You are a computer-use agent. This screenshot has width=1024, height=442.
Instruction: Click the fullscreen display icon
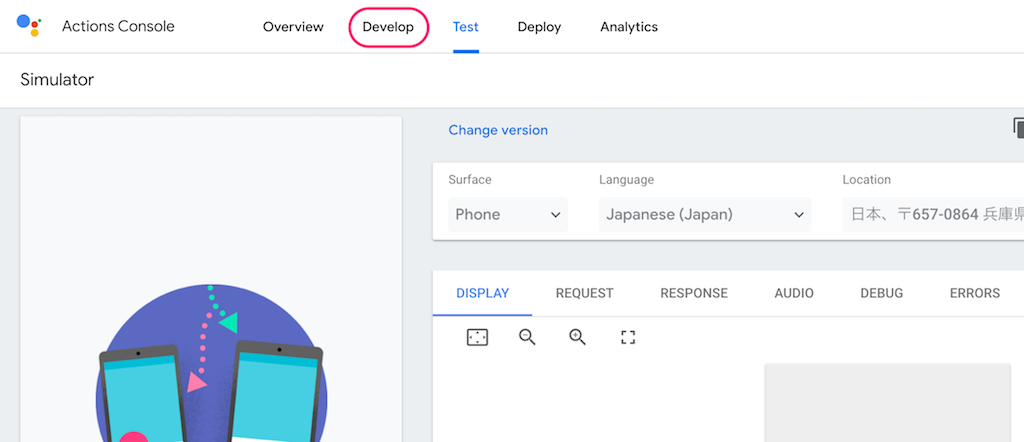coord(628,337)
